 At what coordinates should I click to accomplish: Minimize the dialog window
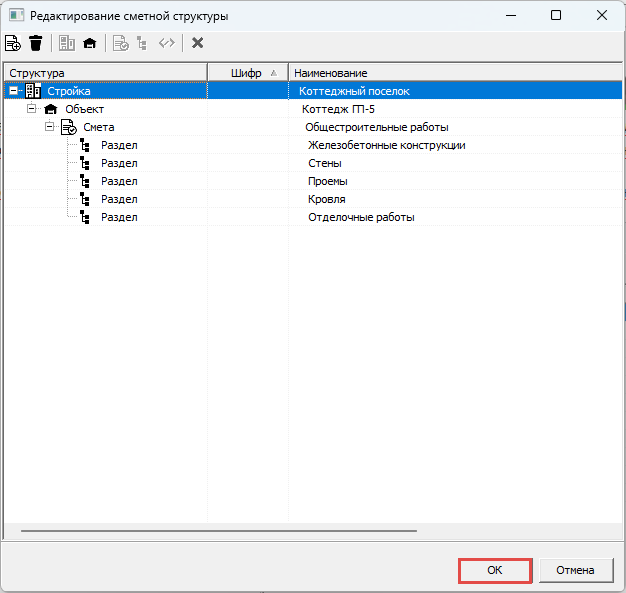pyautogui.click(x=511, y=15)
